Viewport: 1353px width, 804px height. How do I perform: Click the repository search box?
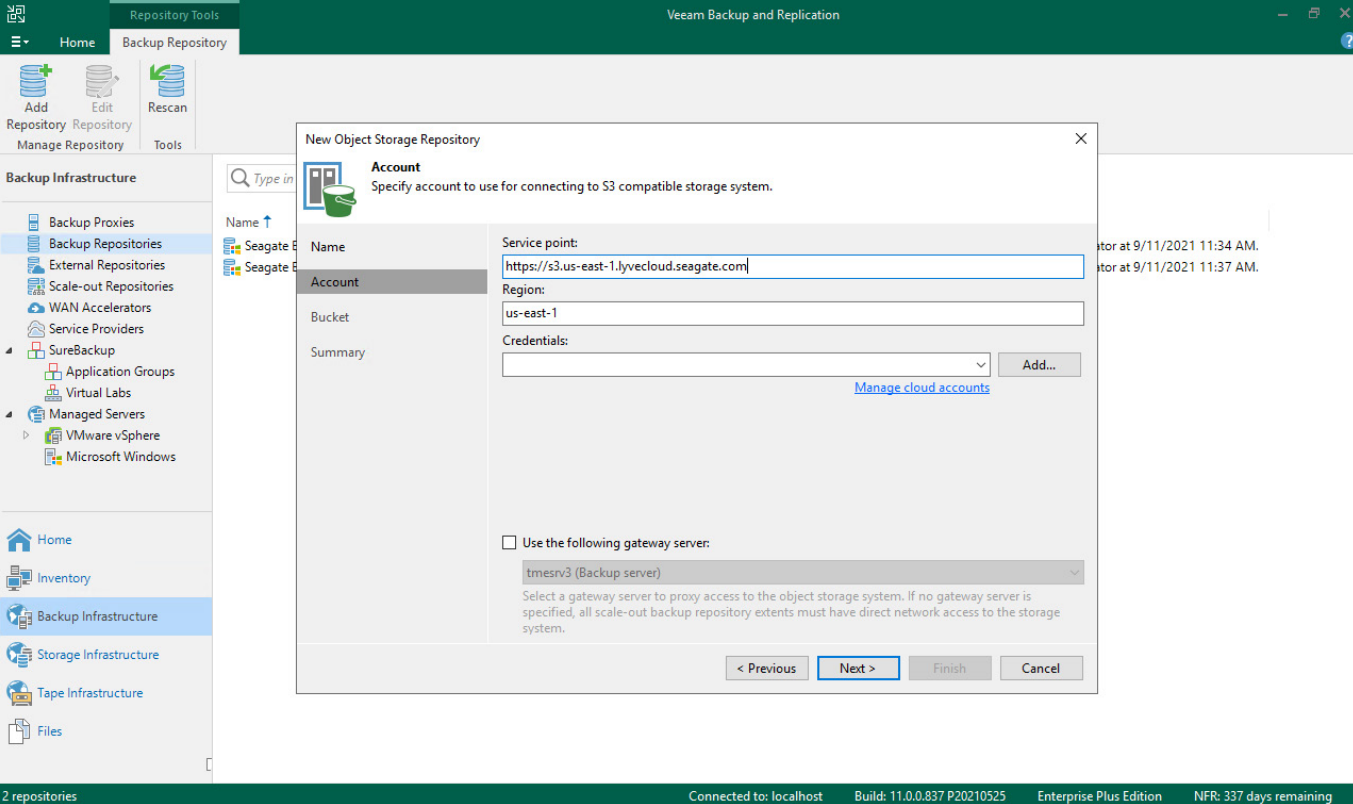tap(262, 179)
